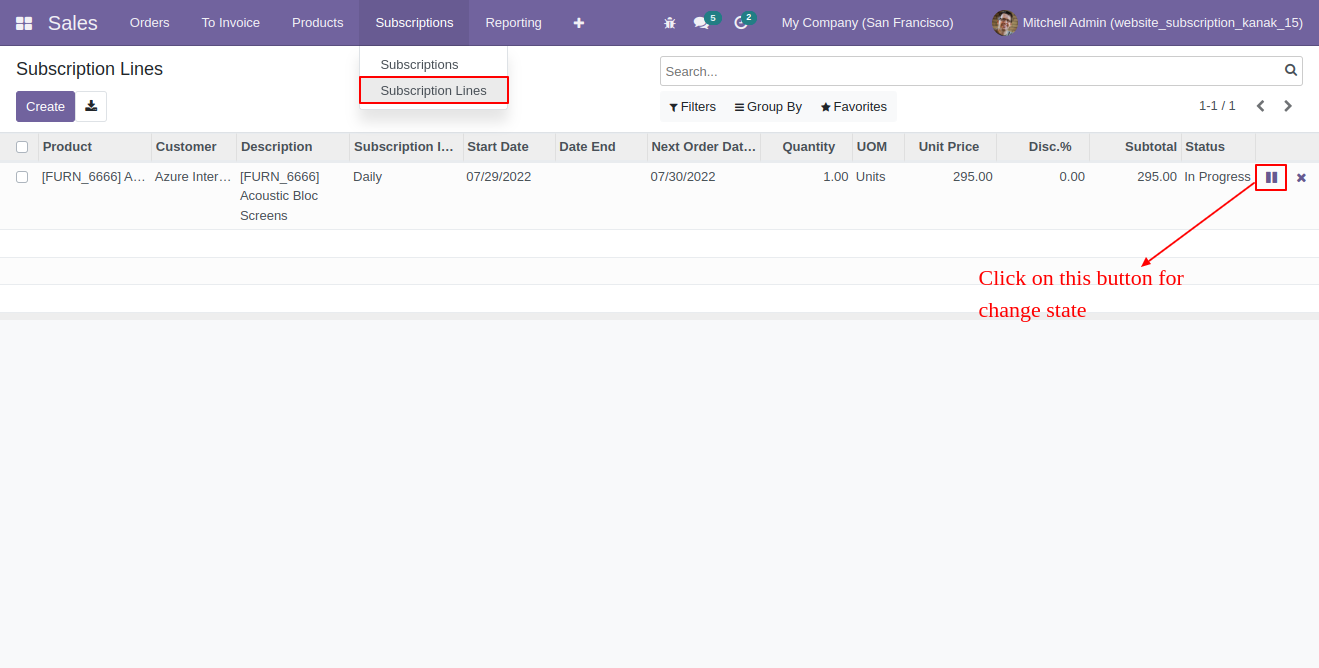Focus the Search input field

(971, 71)
